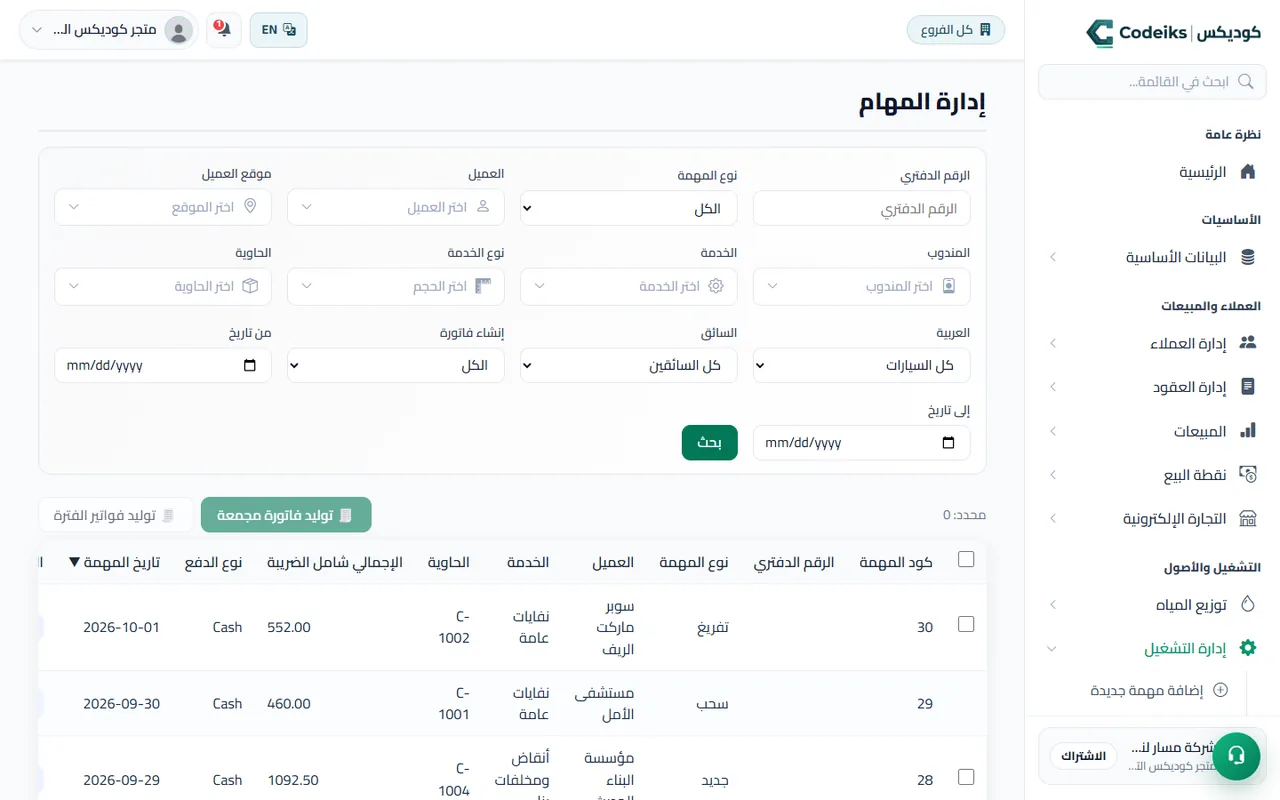Check the row checkbox for task 30
This screenshot has height=800, width=1280.
[x=966, y=624]
